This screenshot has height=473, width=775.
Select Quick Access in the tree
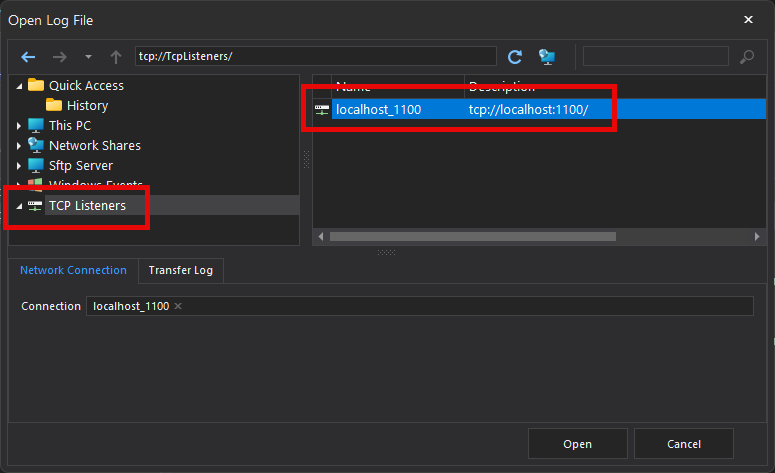tap(86, 86)
